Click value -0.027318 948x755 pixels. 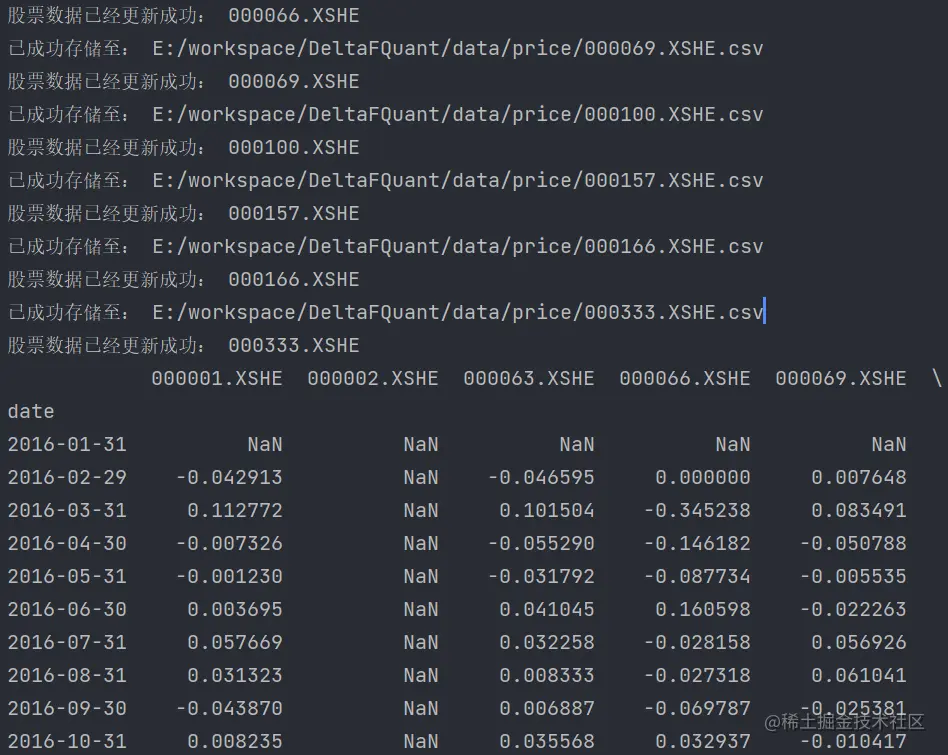(x=697, y=675)
